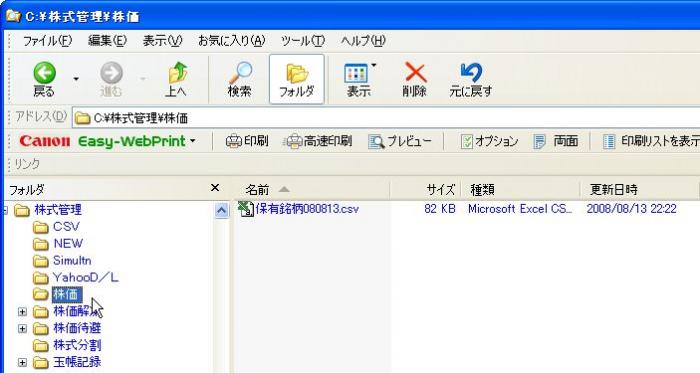Go up one level with 上へ

click(x=177, y=79)
